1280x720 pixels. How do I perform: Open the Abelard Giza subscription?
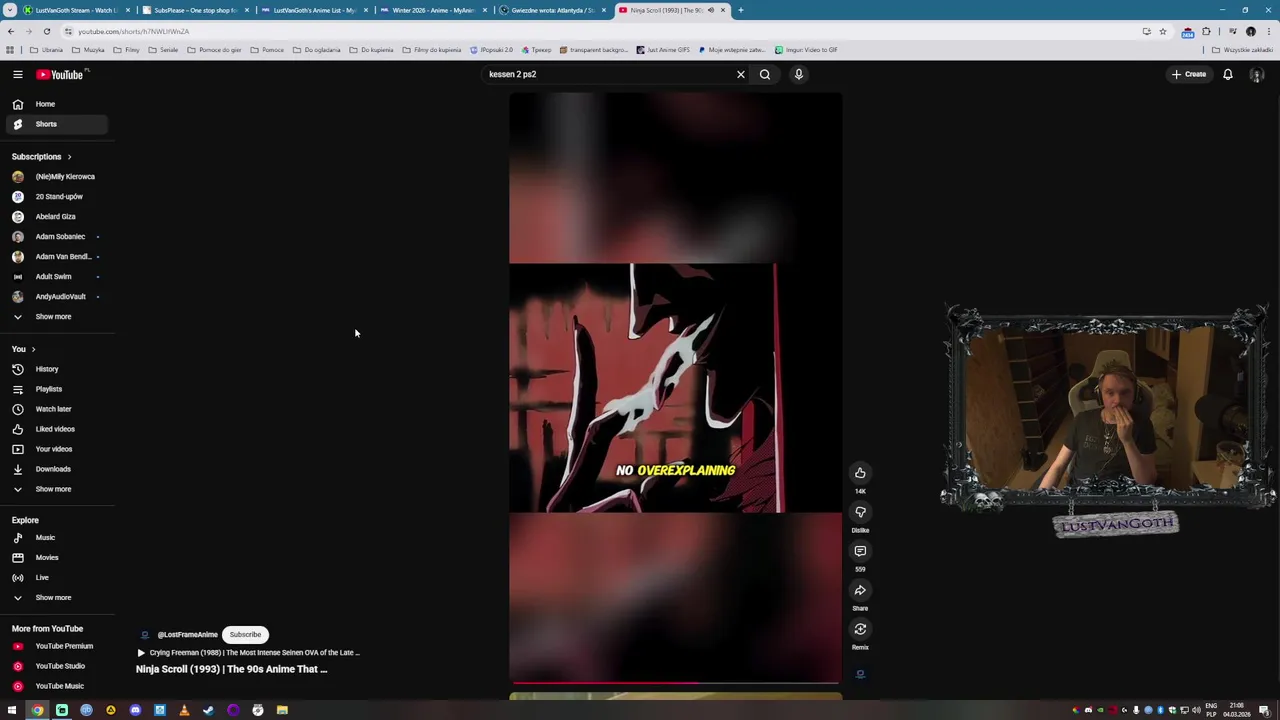pyautogui.click(x=55, y=216)
